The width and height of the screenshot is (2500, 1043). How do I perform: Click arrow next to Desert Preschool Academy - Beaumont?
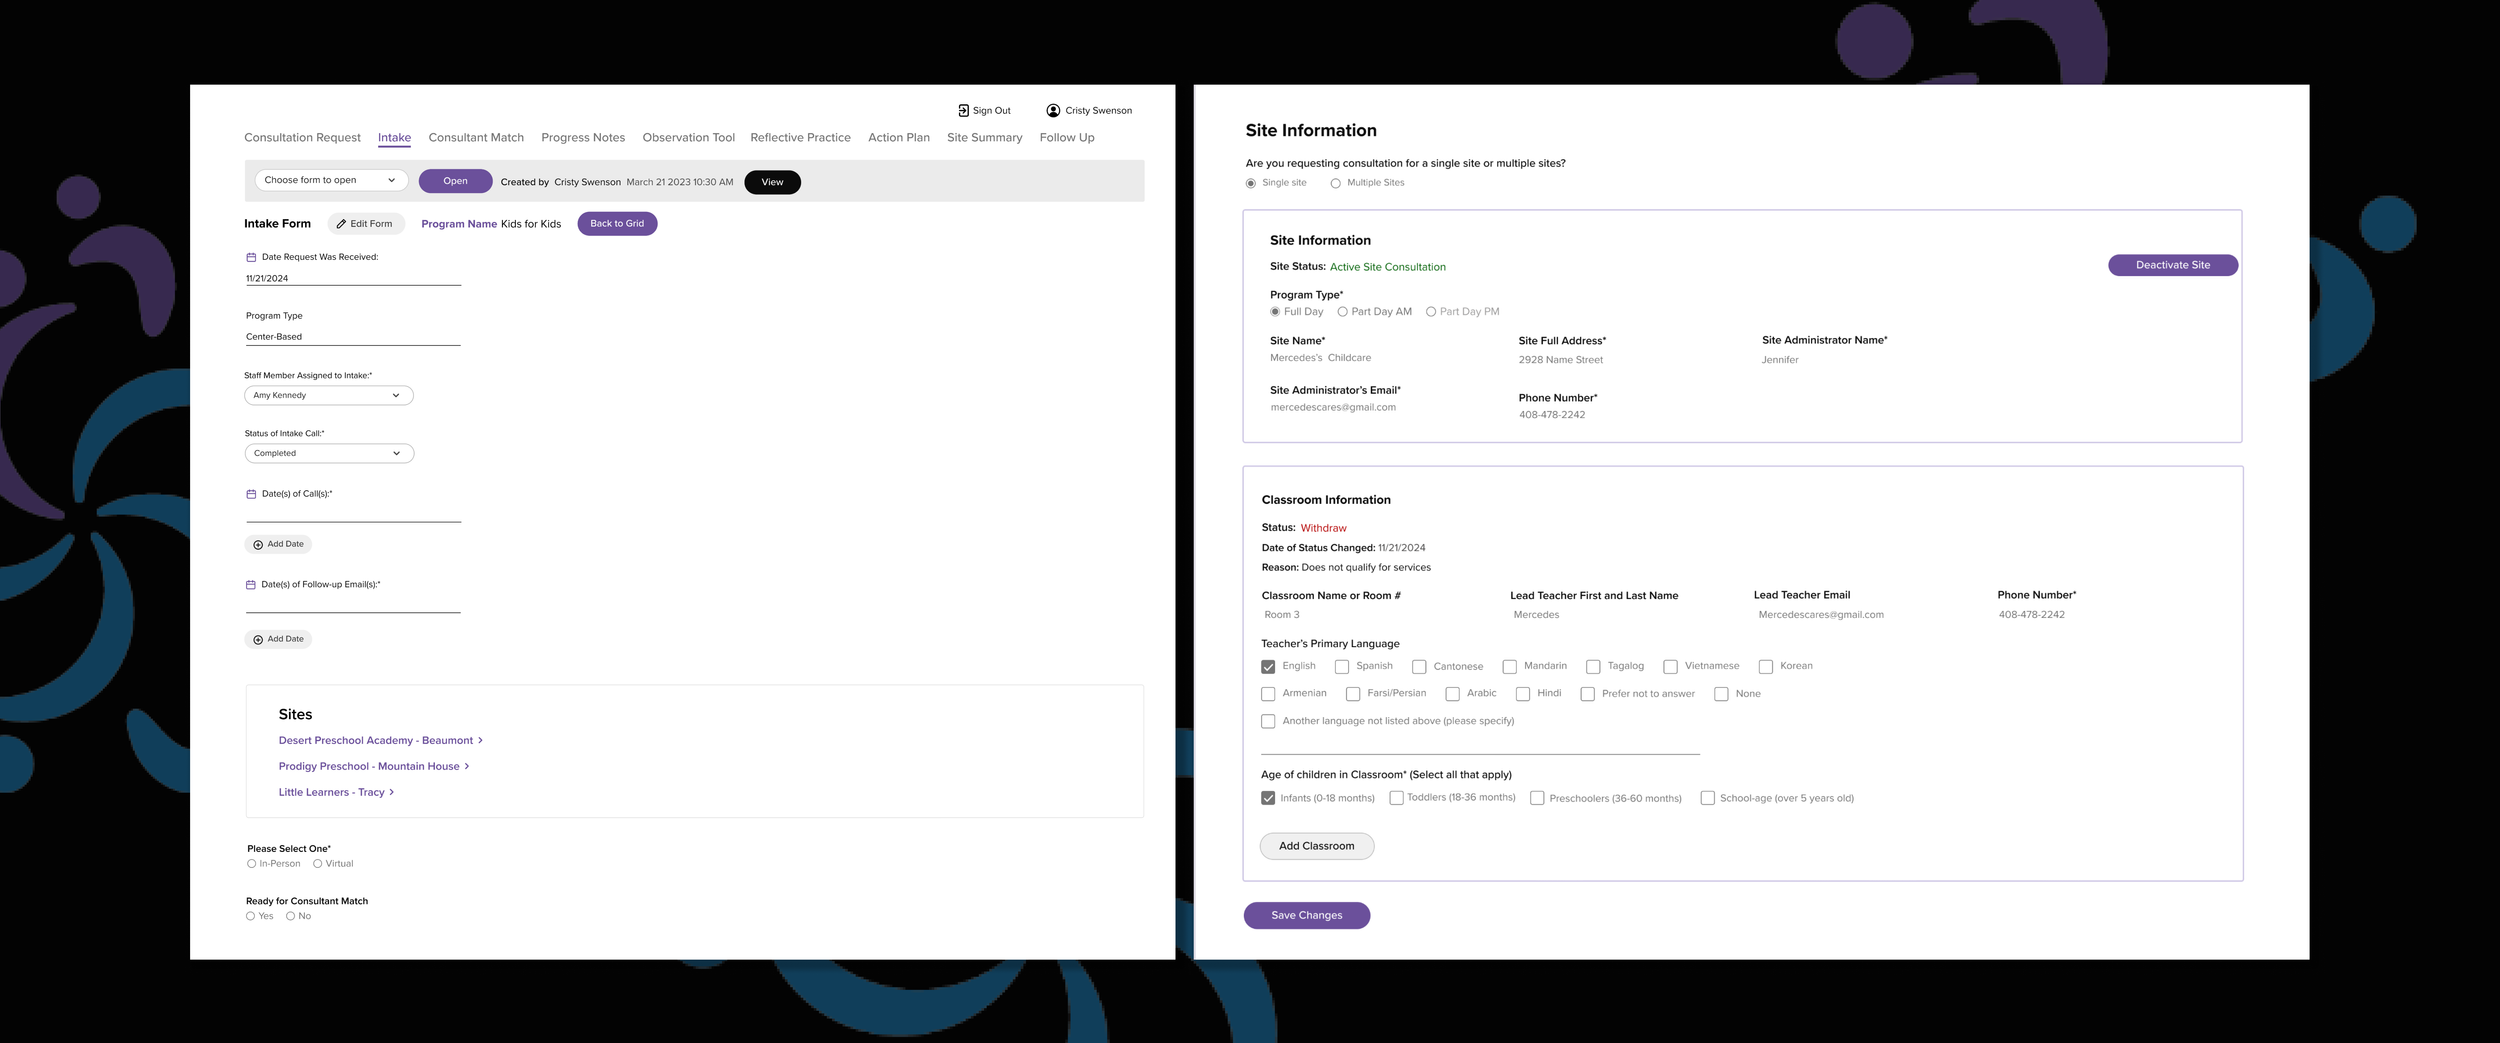click(x=480, y=741)
